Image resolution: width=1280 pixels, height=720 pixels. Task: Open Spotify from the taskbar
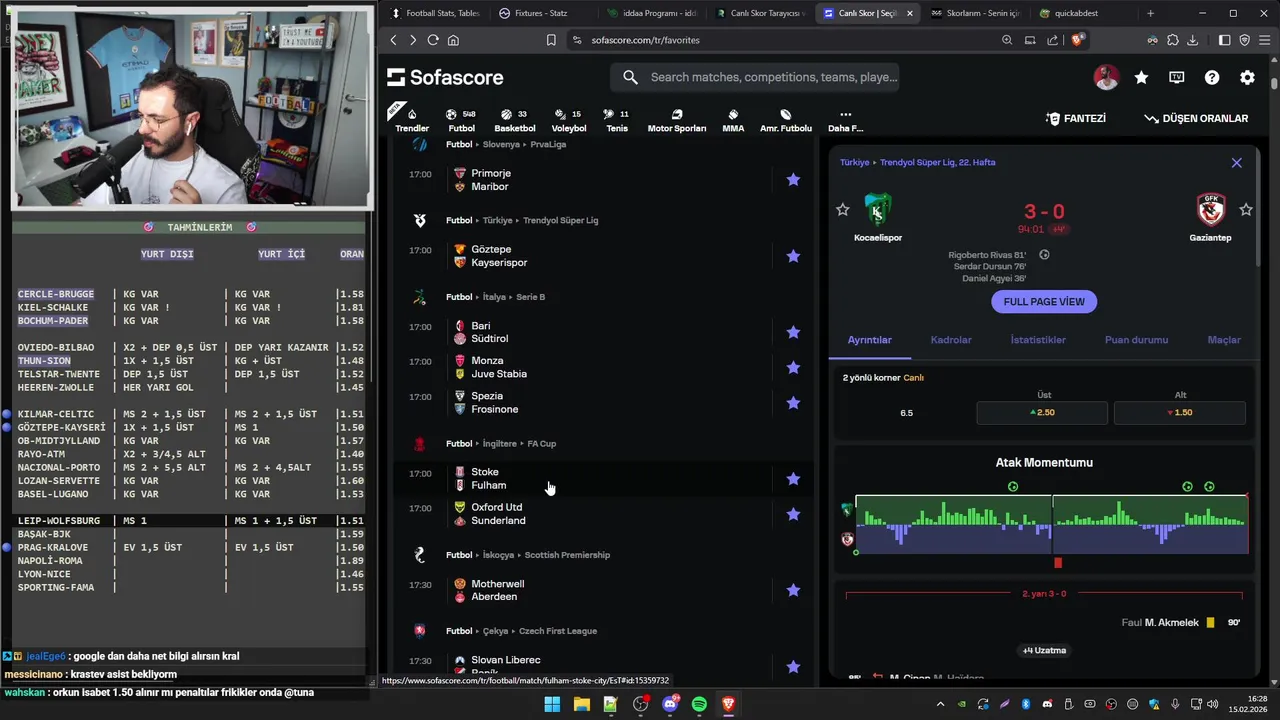click(x=699, y=704)
